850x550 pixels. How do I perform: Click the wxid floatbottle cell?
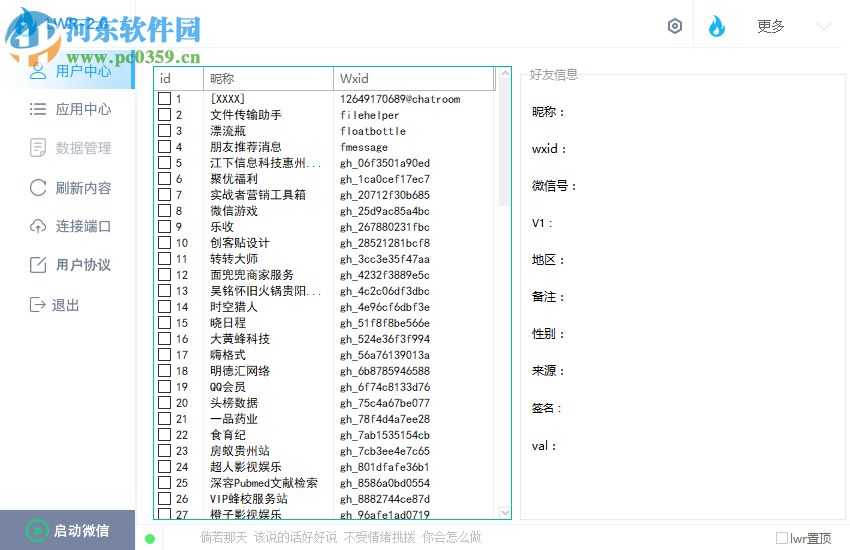point(373,131)
